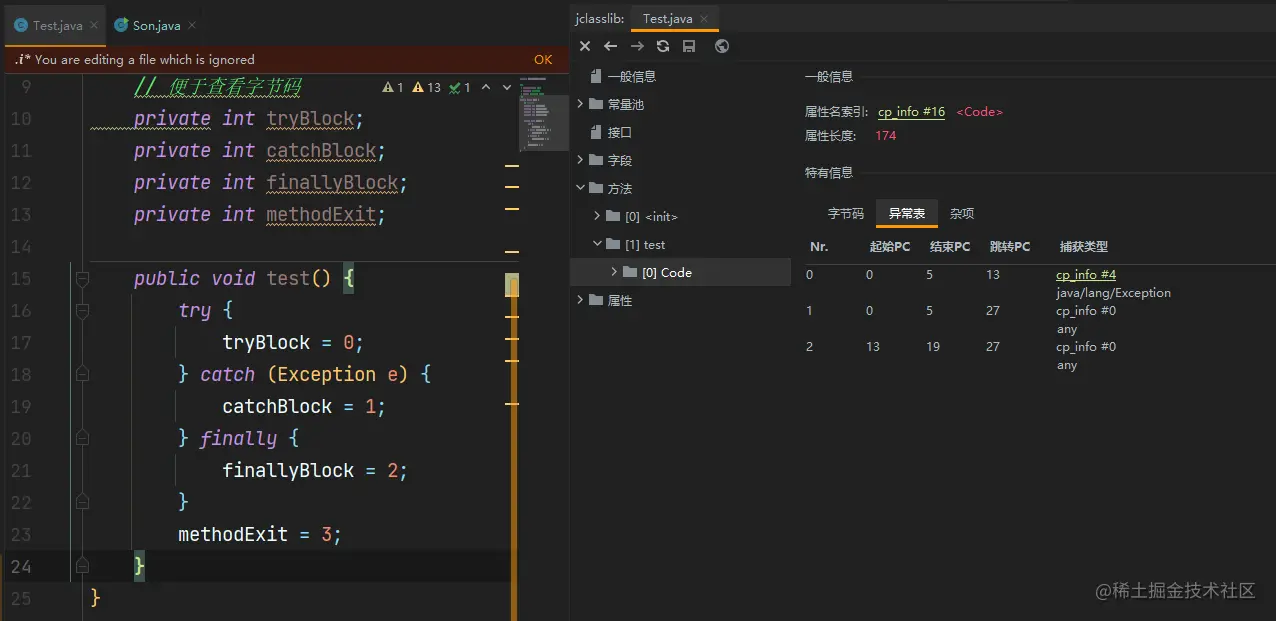This screenshot has width=1276, height=621.
Task: Click the Exception type in catch clause
Action: pos(327,374)
